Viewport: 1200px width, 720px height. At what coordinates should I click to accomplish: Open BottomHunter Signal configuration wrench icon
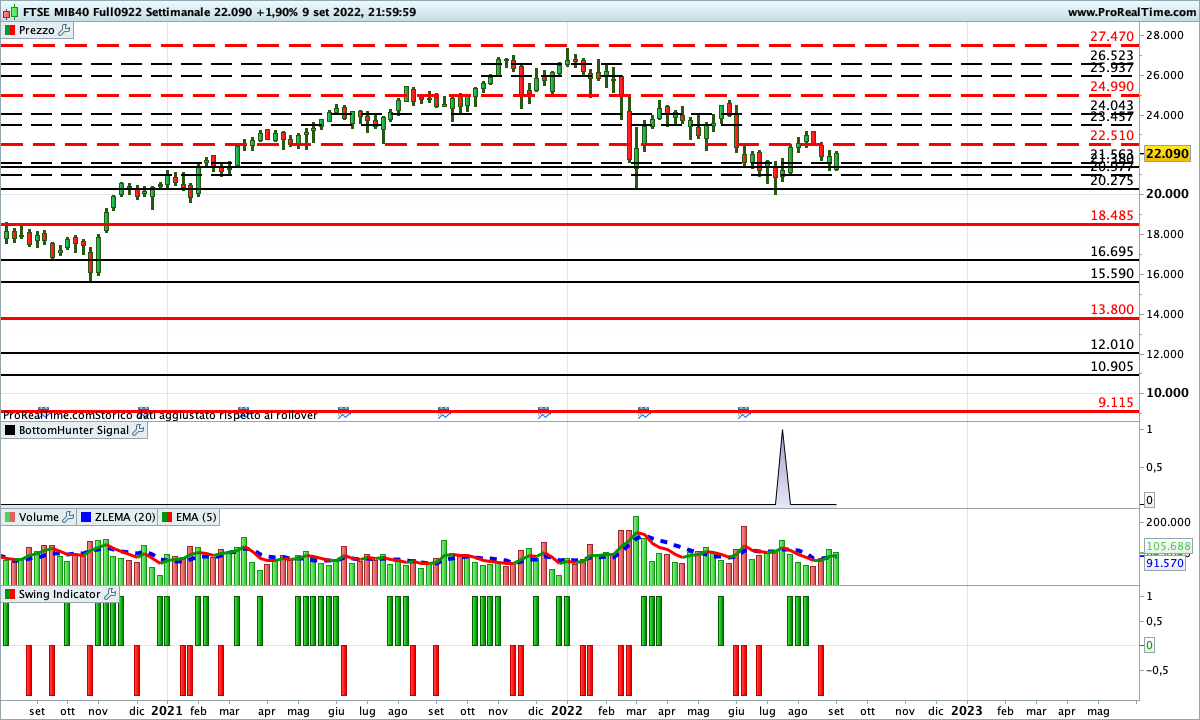coord(135,430)
